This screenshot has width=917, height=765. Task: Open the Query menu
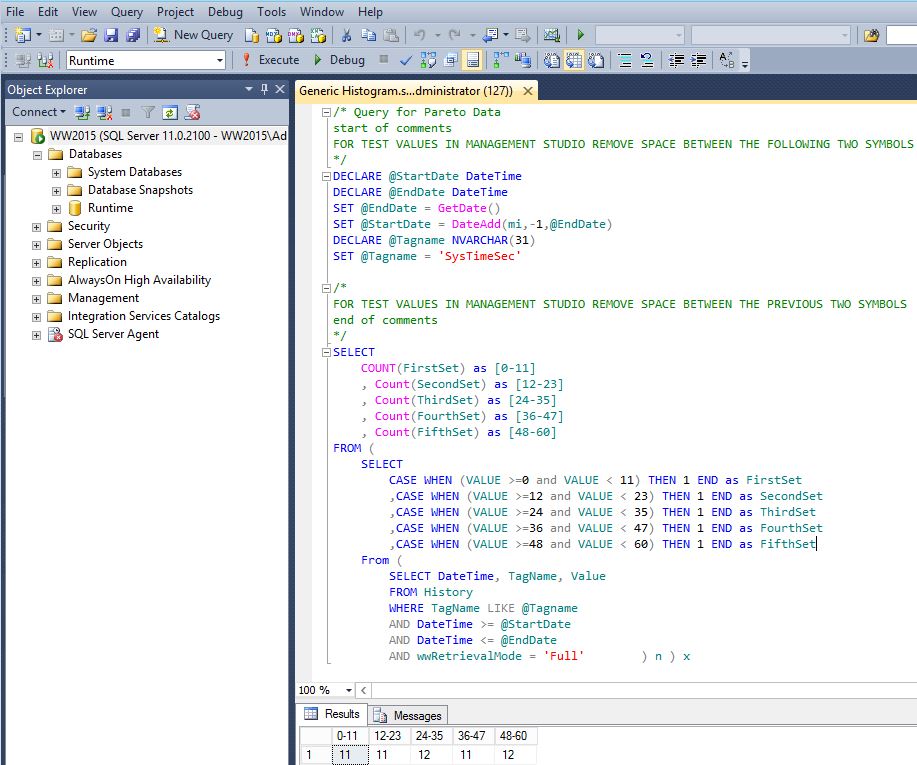pos(127,12)
